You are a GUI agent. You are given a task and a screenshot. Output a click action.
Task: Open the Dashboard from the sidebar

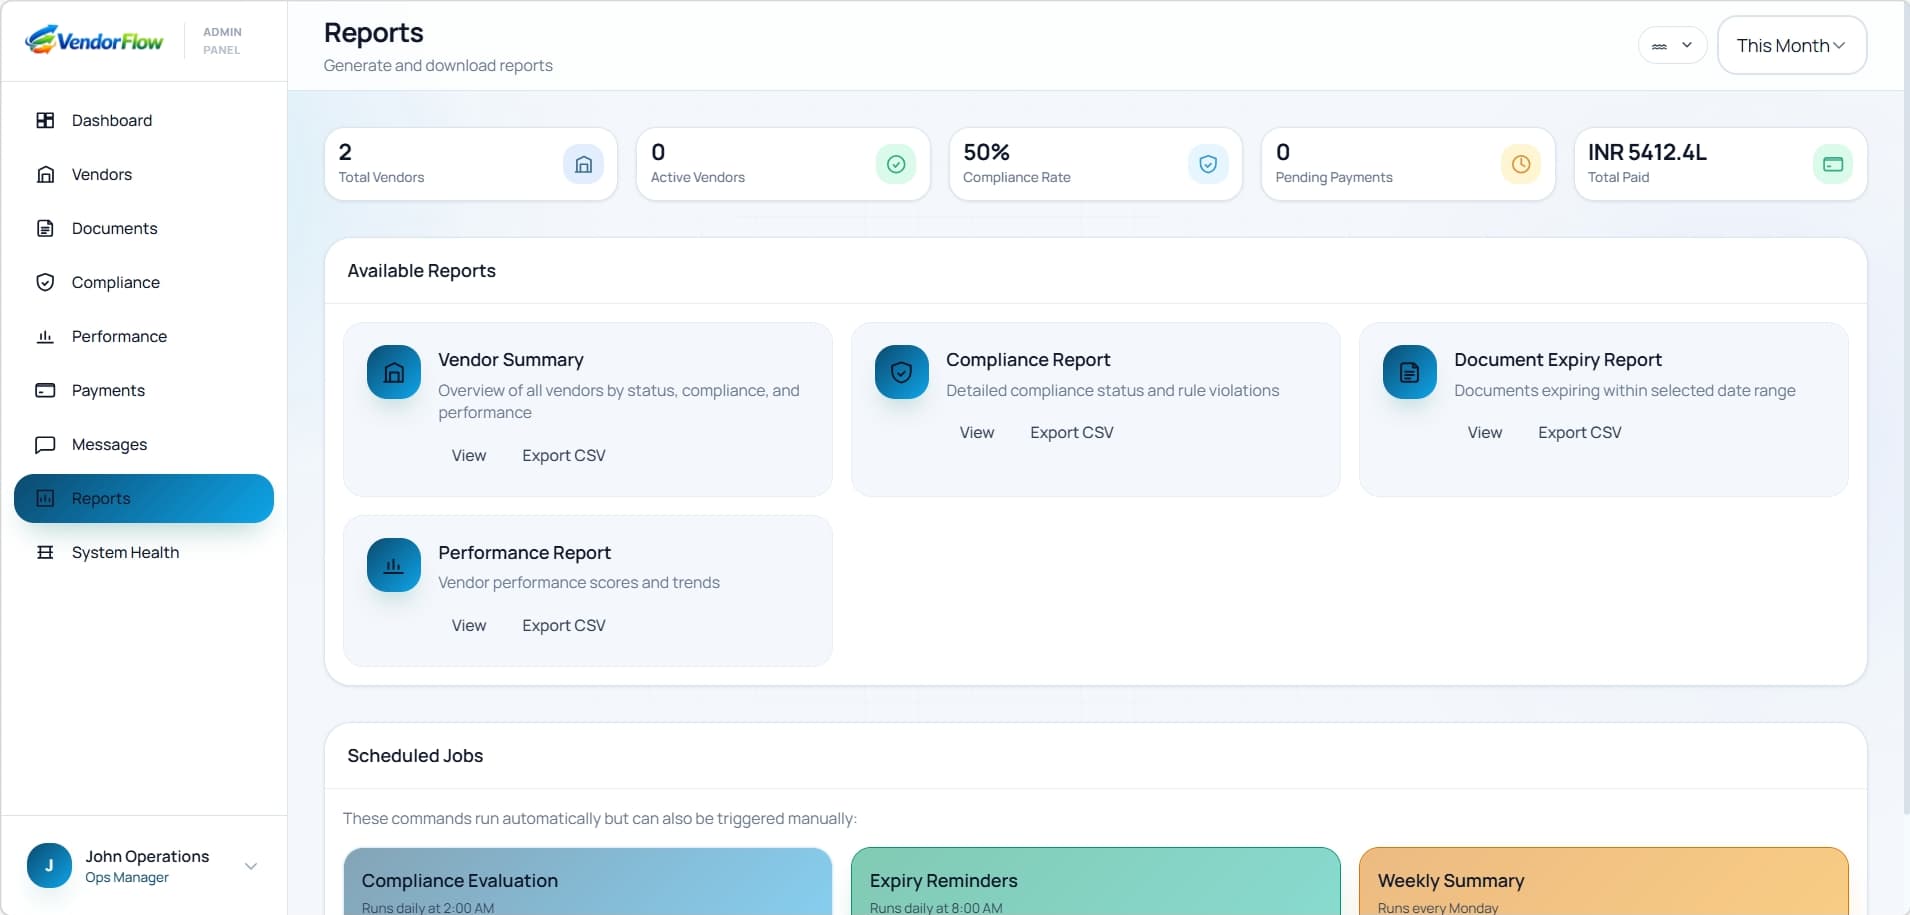pyautogui.click(x=110, y=120)
